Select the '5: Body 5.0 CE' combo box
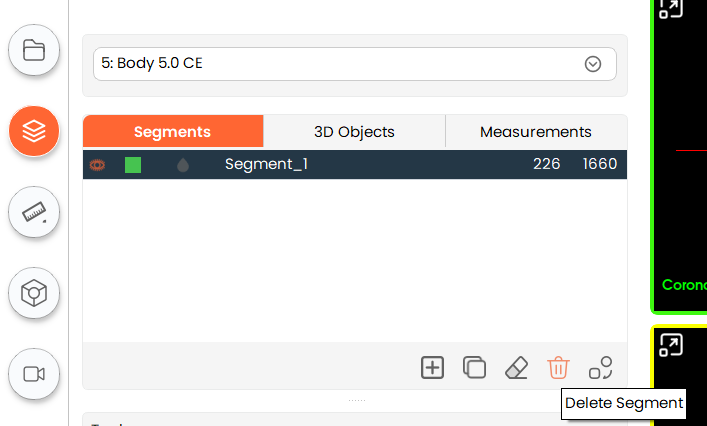 [x=340, y=64]
